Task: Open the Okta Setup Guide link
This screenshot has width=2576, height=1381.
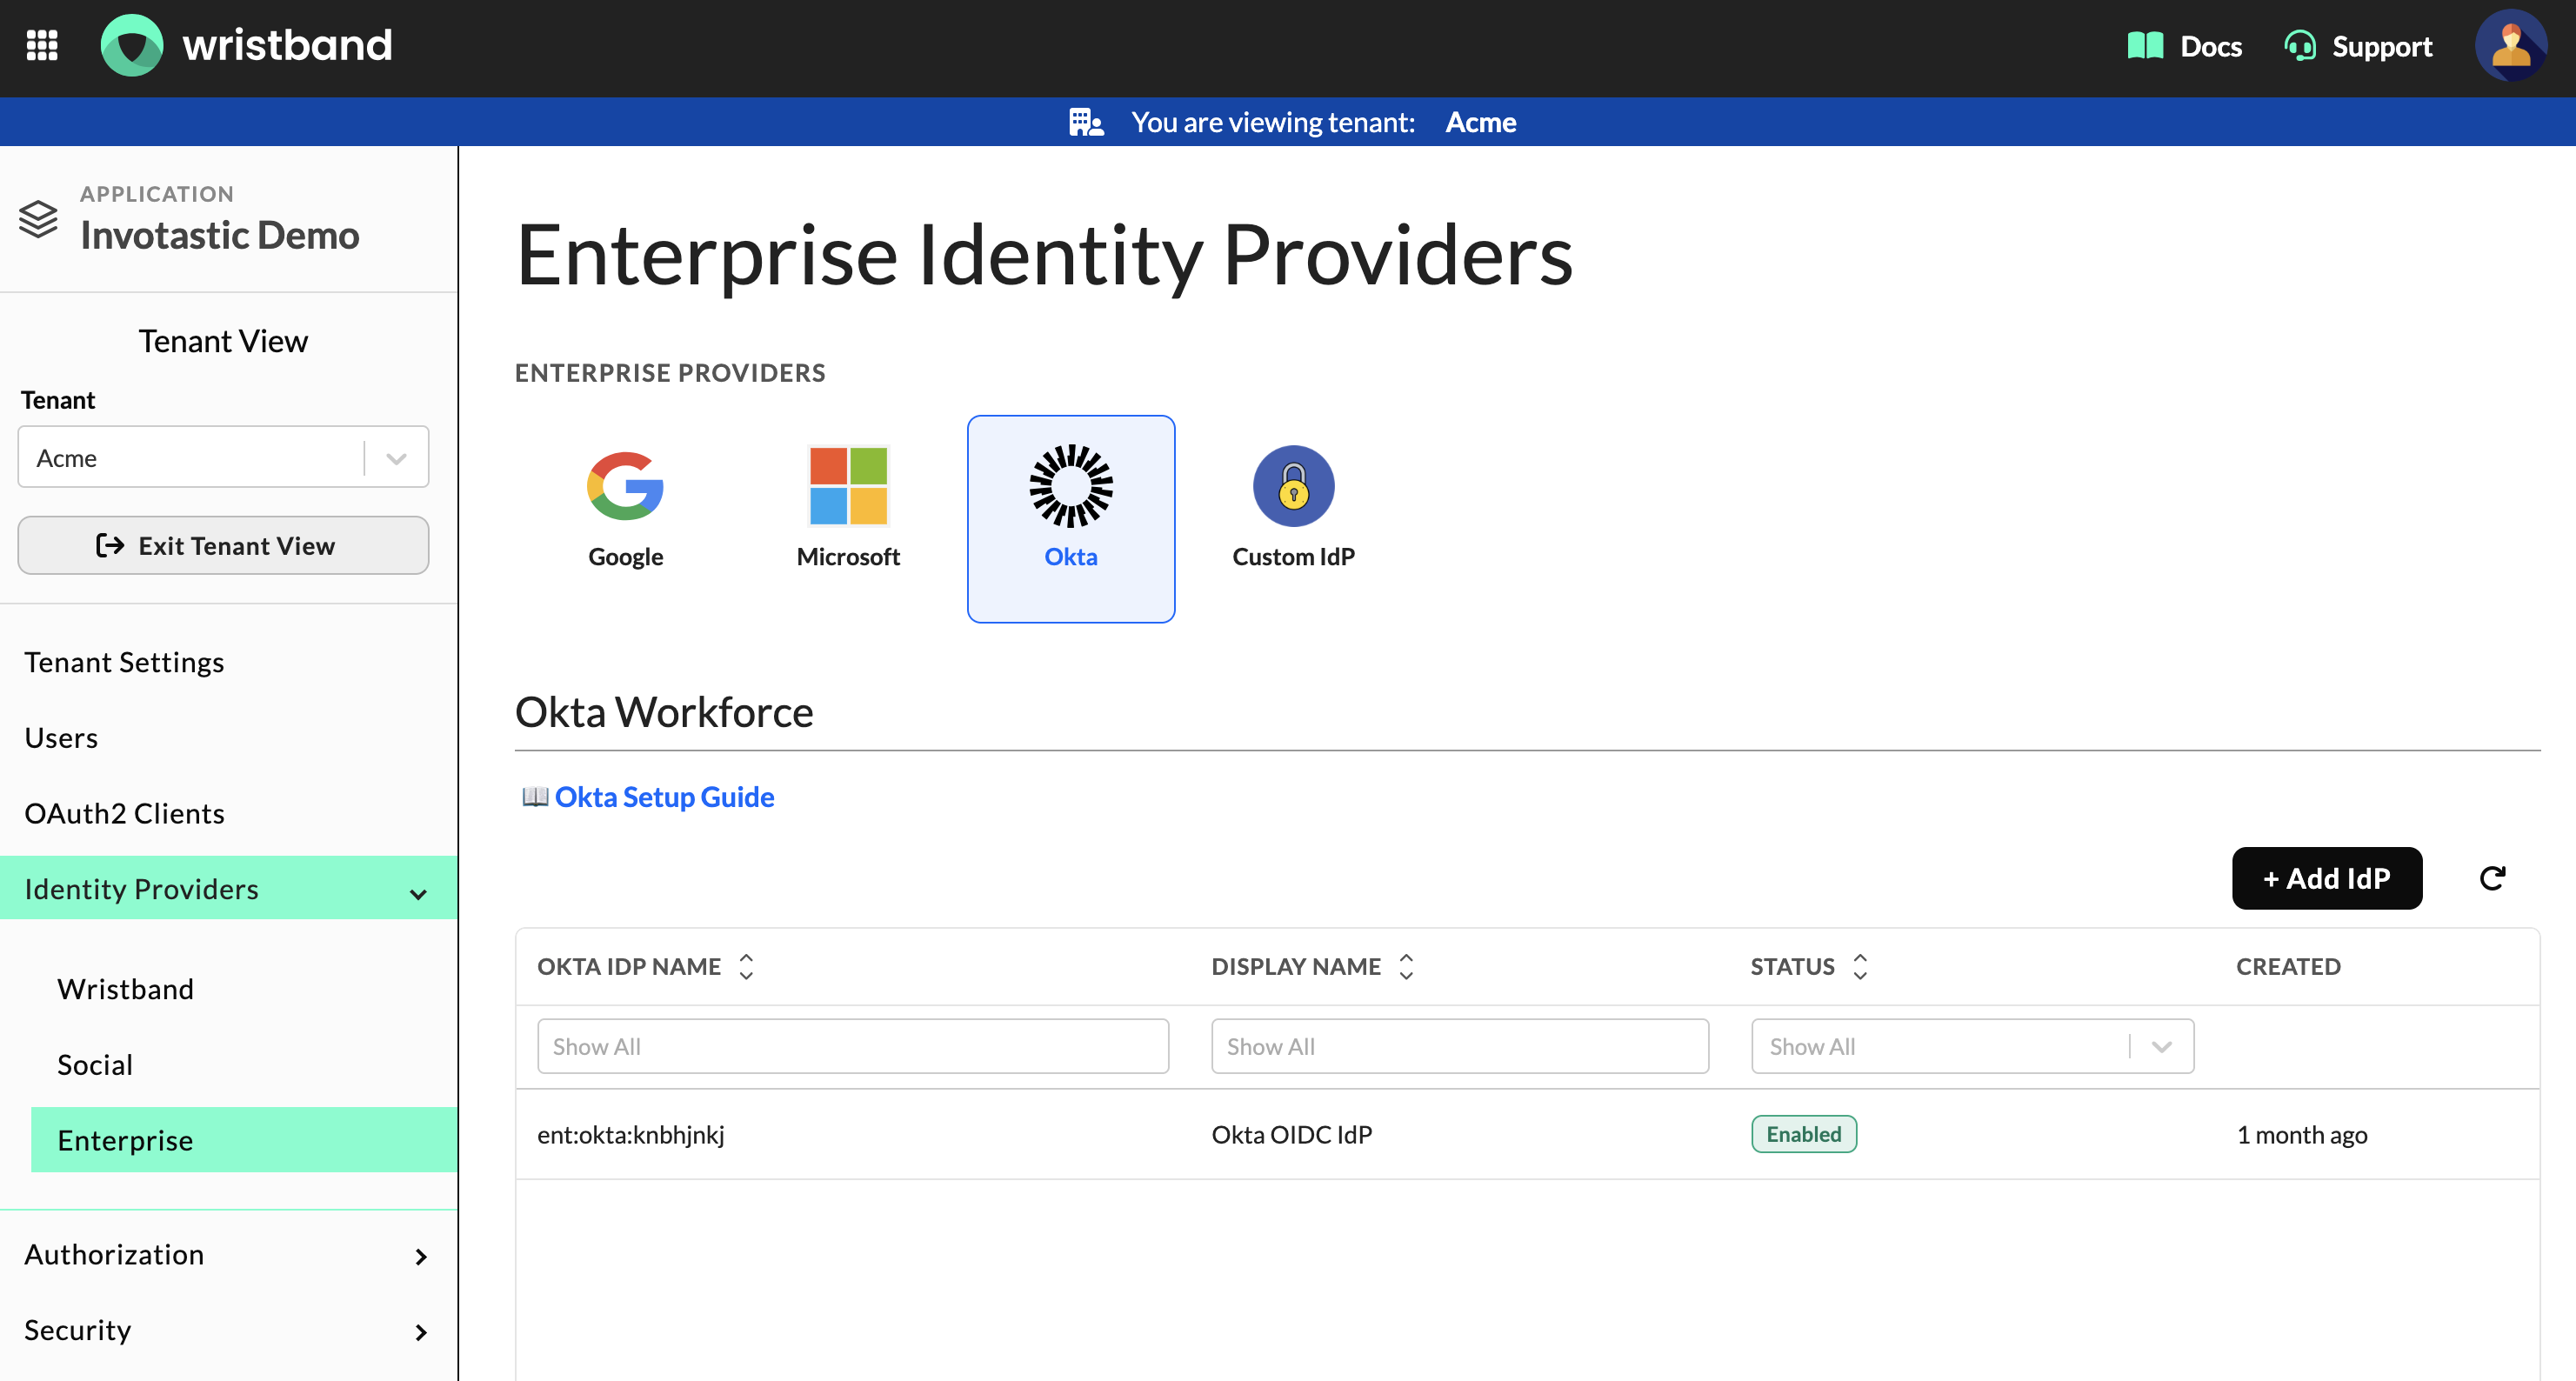Action: tap(664, 797)
